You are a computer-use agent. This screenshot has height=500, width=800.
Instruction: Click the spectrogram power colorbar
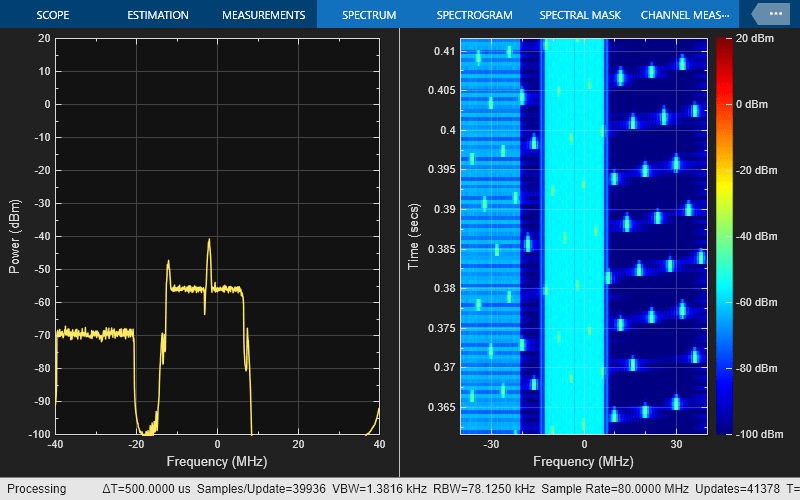[x=725, y=235]
